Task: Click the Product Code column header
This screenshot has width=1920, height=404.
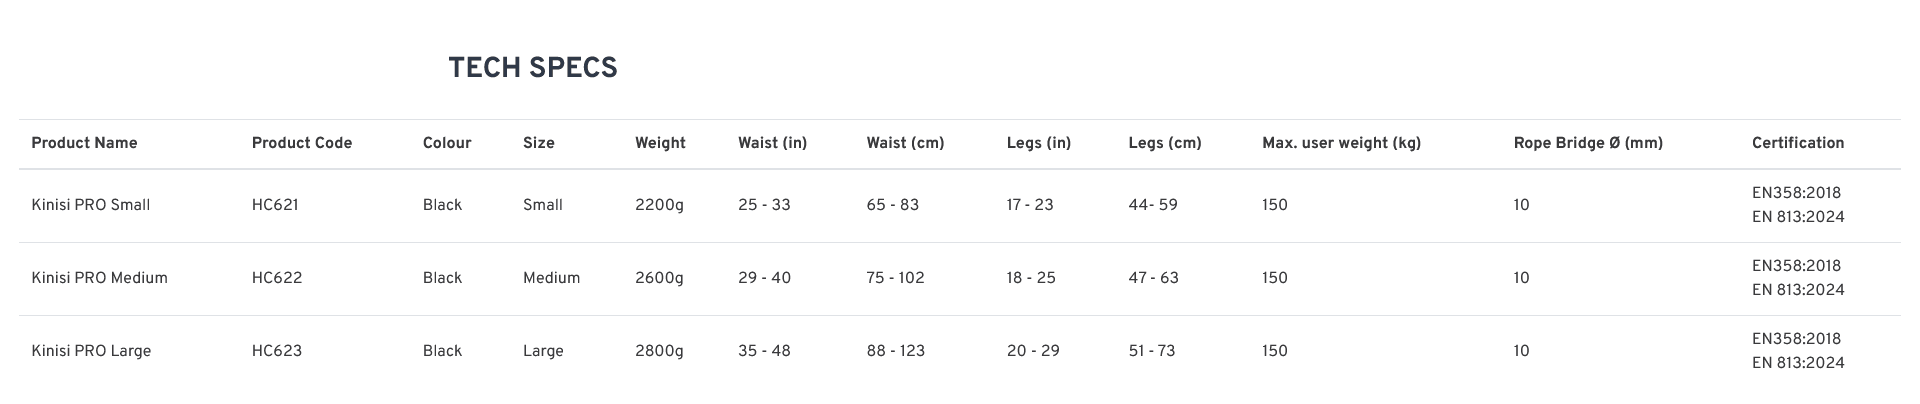Action: 301,143
